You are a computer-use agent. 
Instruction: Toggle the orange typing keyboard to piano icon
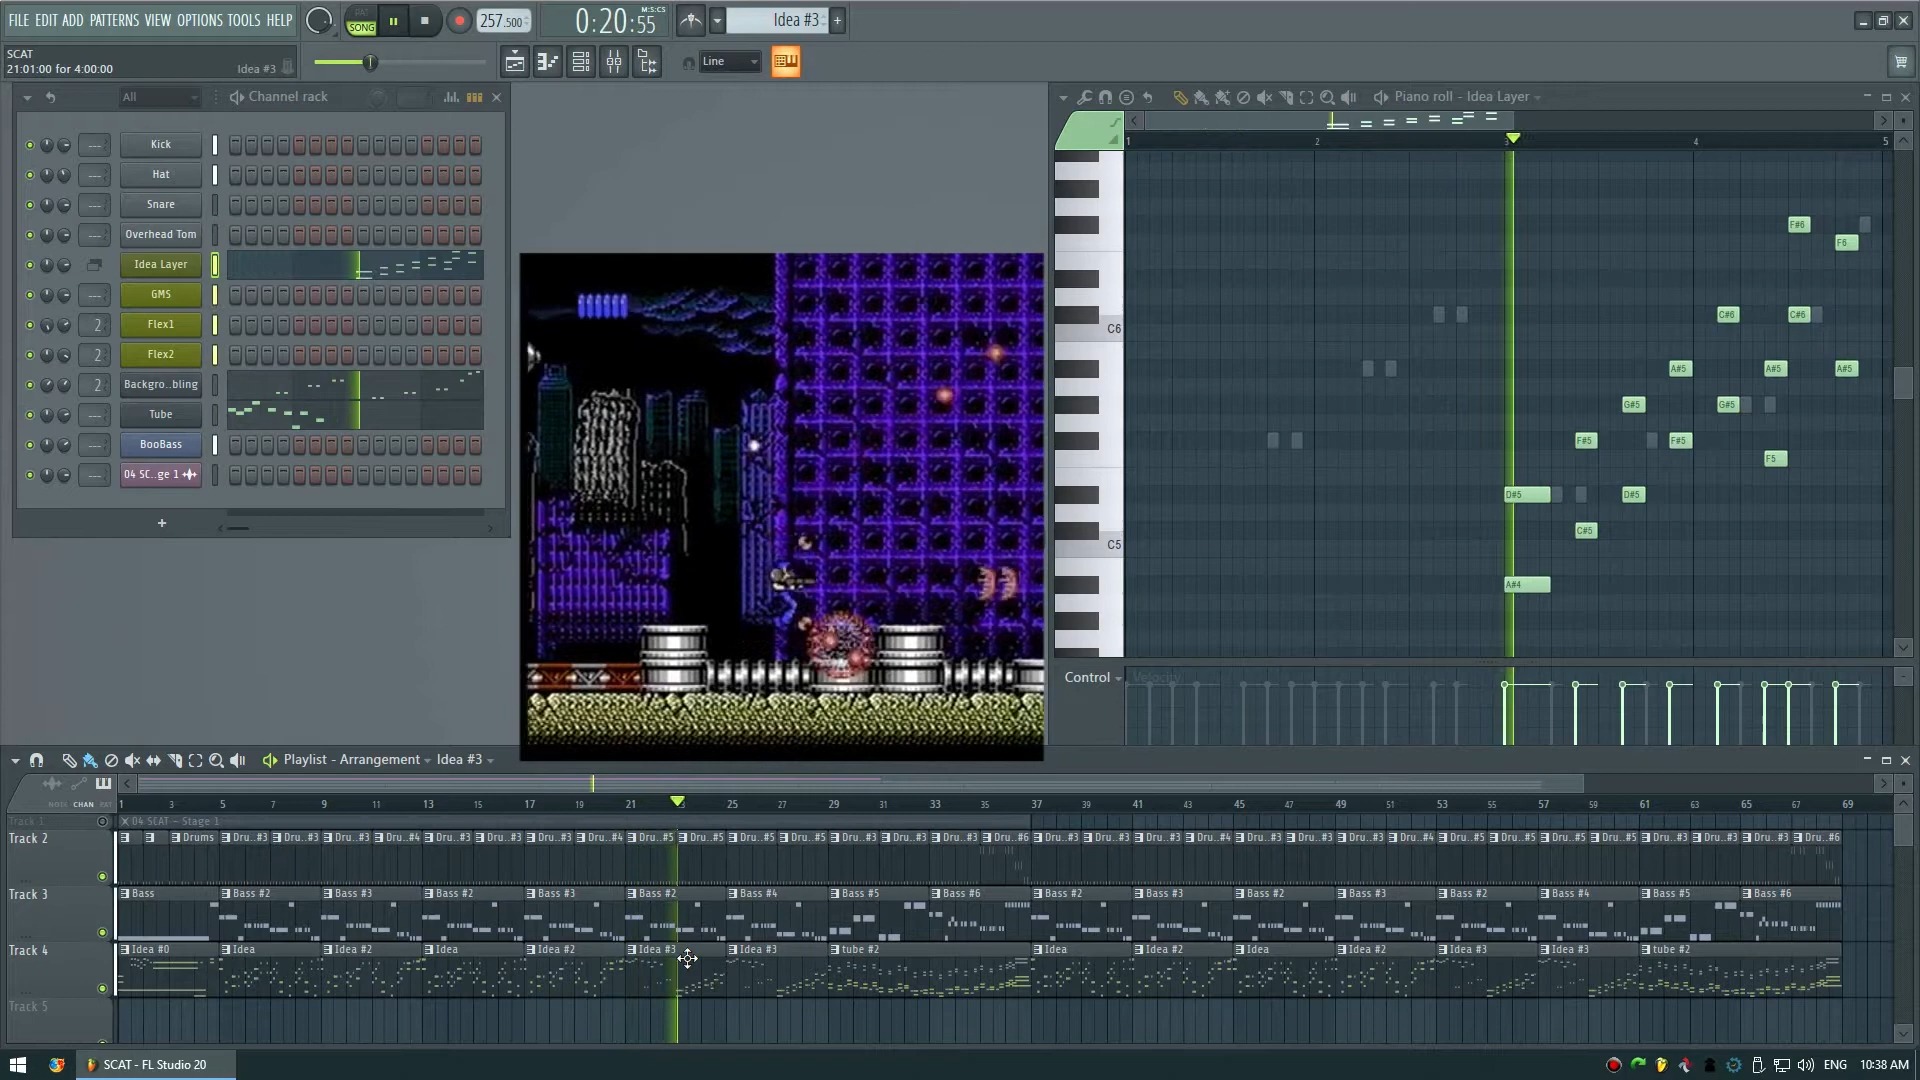tap(786, 62)
